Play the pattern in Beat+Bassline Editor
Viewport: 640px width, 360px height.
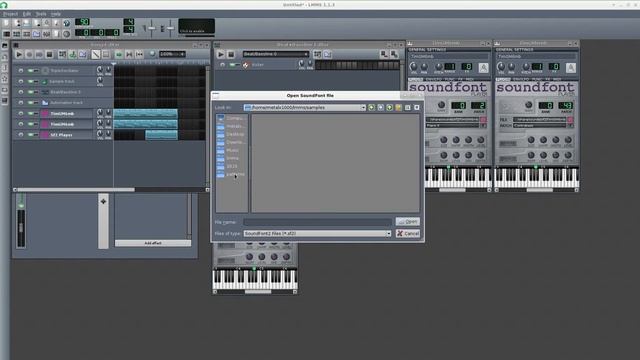[220, 54]
